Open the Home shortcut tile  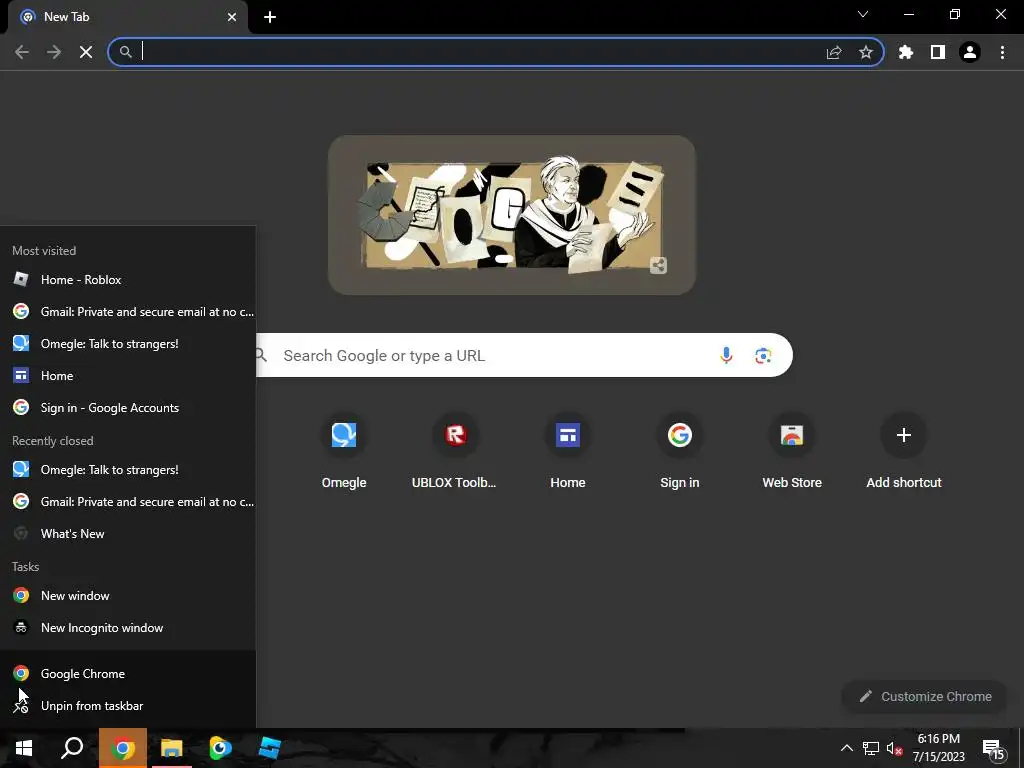[568, 451]
